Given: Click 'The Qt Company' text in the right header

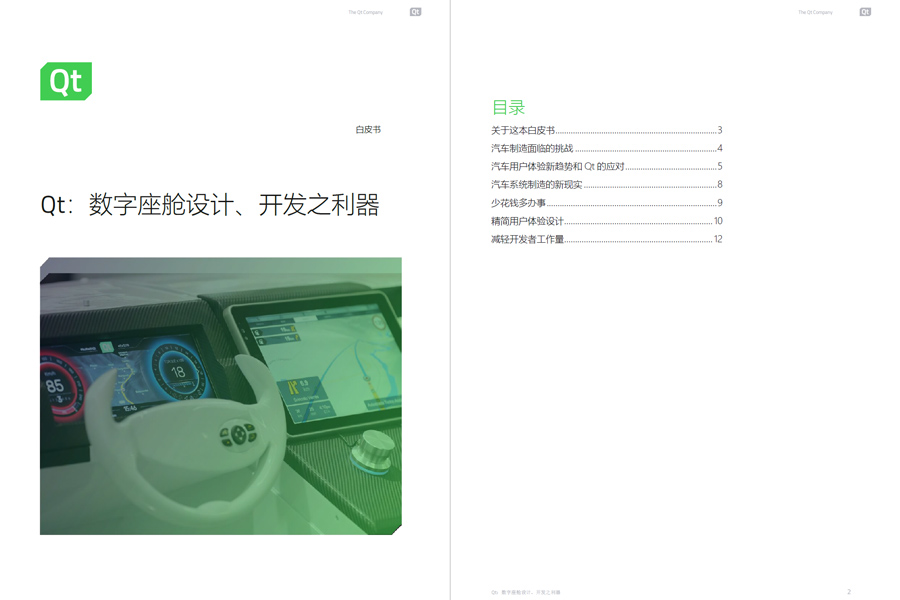Looking at the screenshot, I should point(814,12).
